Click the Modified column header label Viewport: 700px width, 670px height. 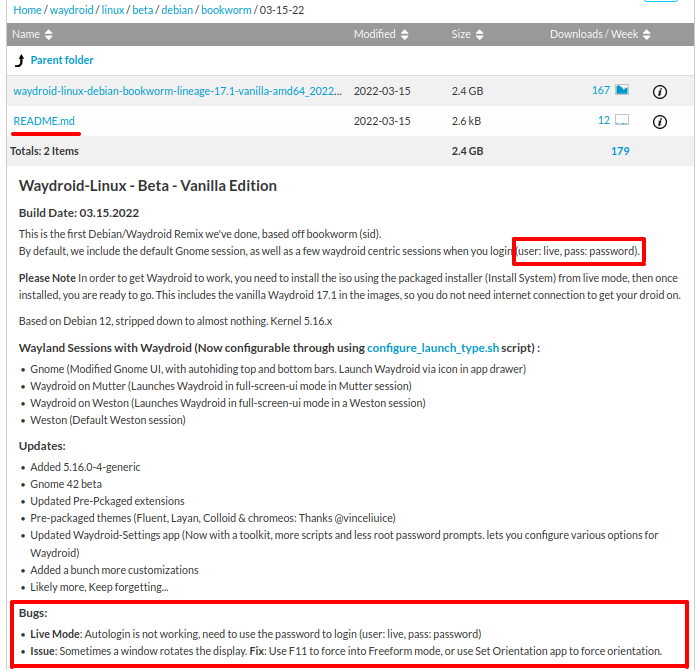[x=374, y=34]
